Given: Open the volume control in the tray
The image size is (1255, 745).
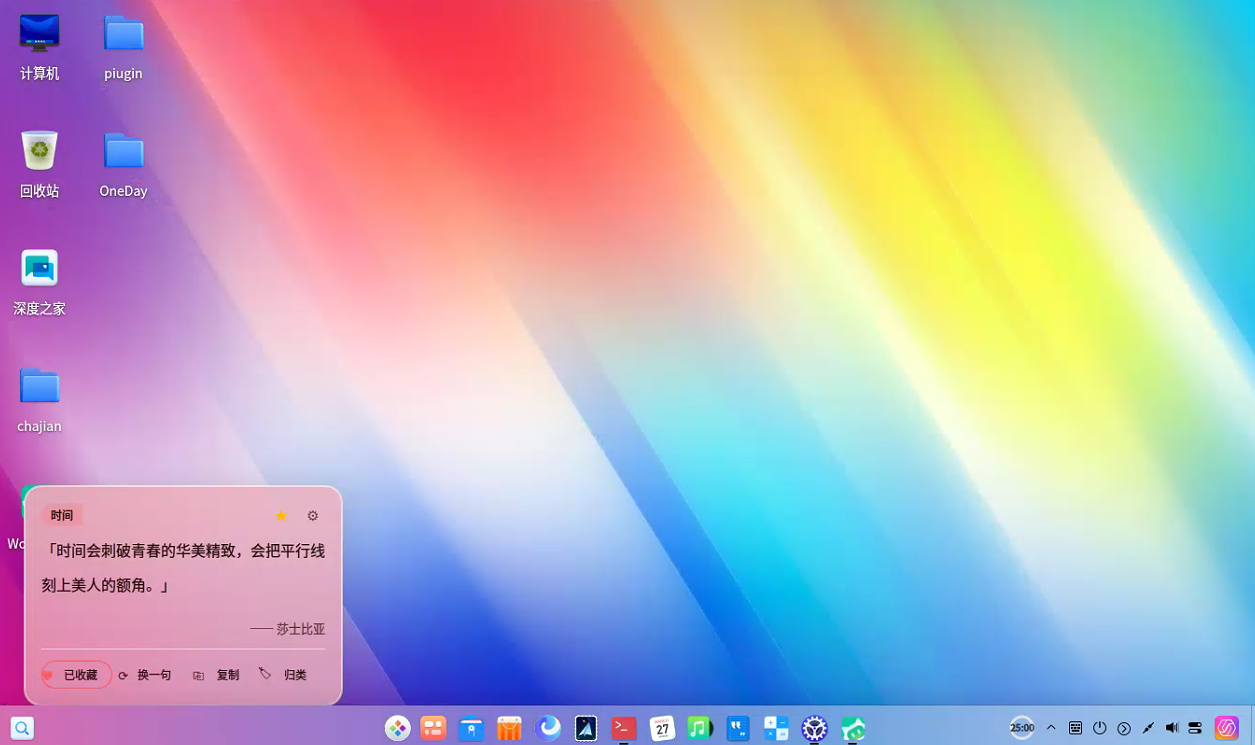Looking at the screenshot, I should tap(1172, 728).
